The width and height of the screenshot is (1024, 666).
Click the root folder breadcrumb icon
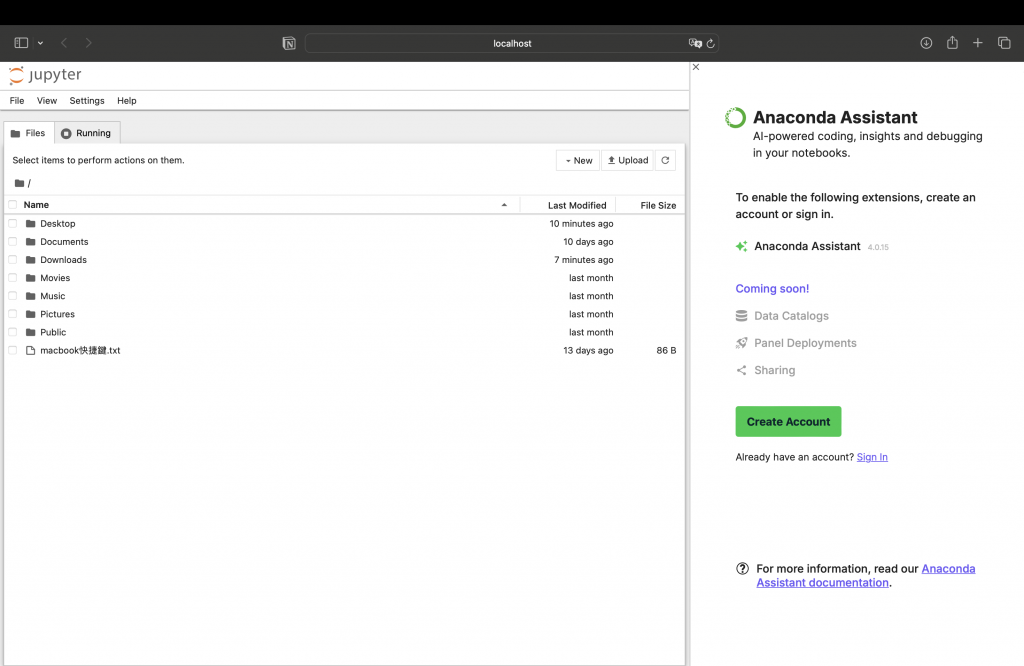(x=20, y=183)
